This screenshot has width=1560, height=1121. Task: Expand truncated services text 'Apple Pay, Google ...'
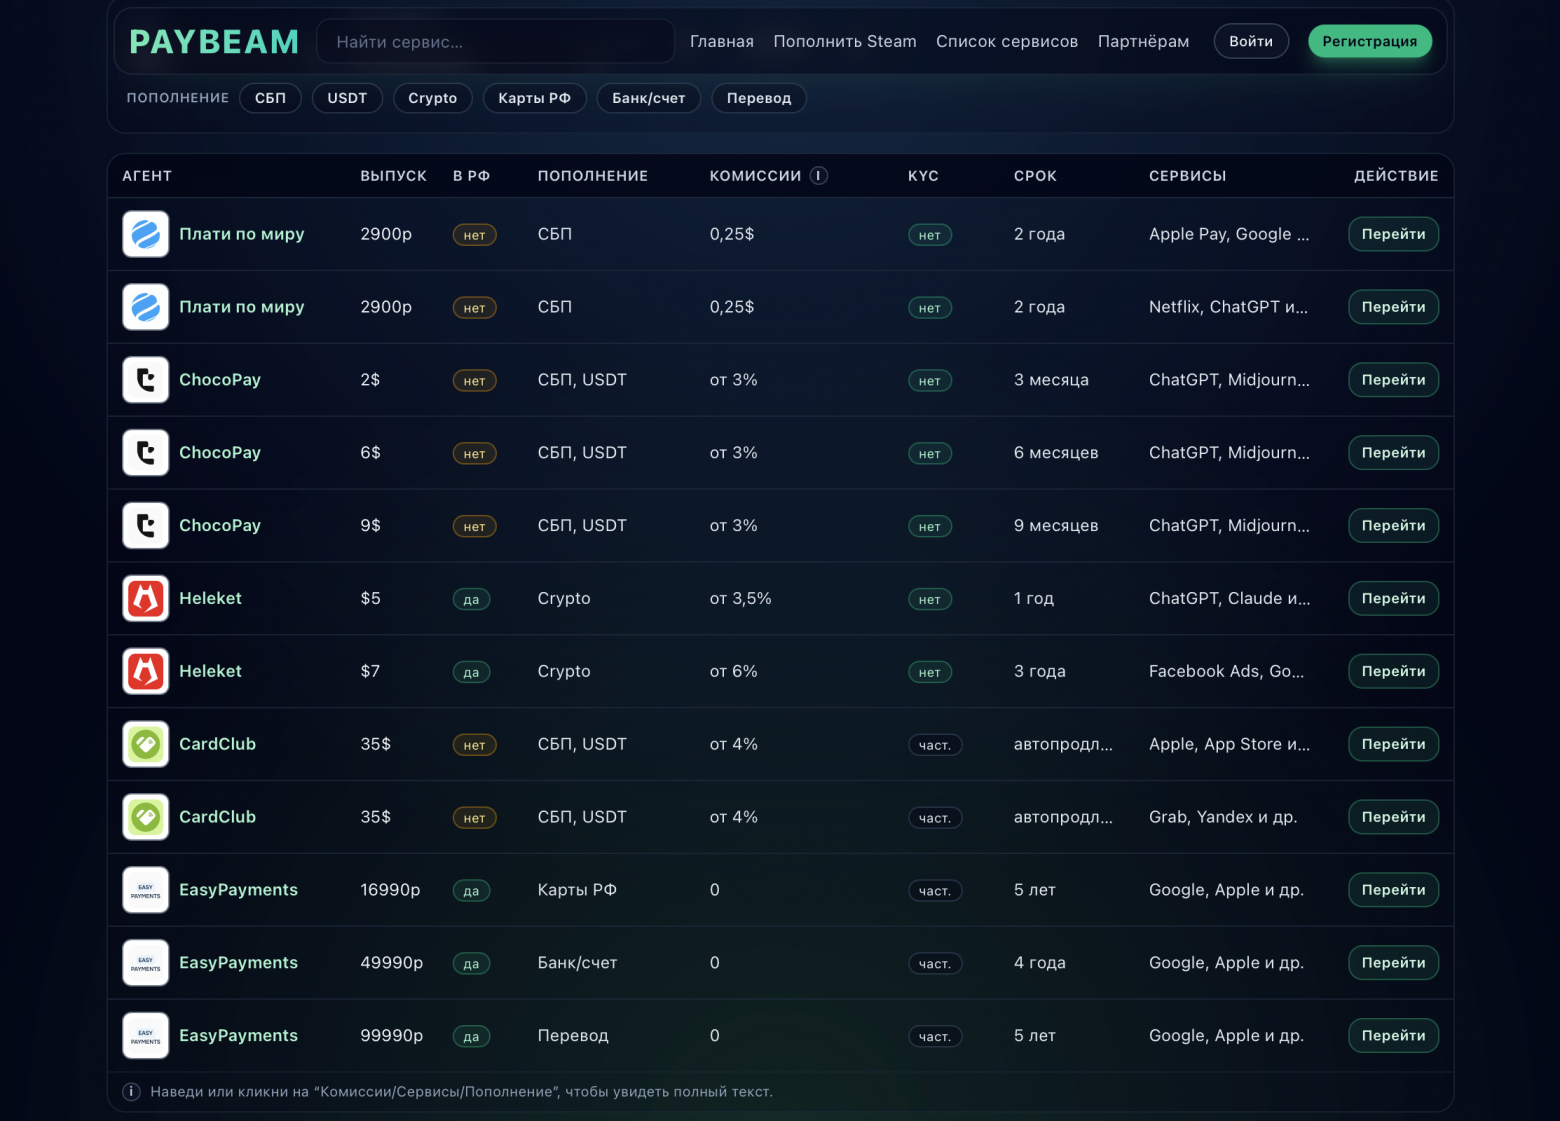click(x=1229, y=234)
